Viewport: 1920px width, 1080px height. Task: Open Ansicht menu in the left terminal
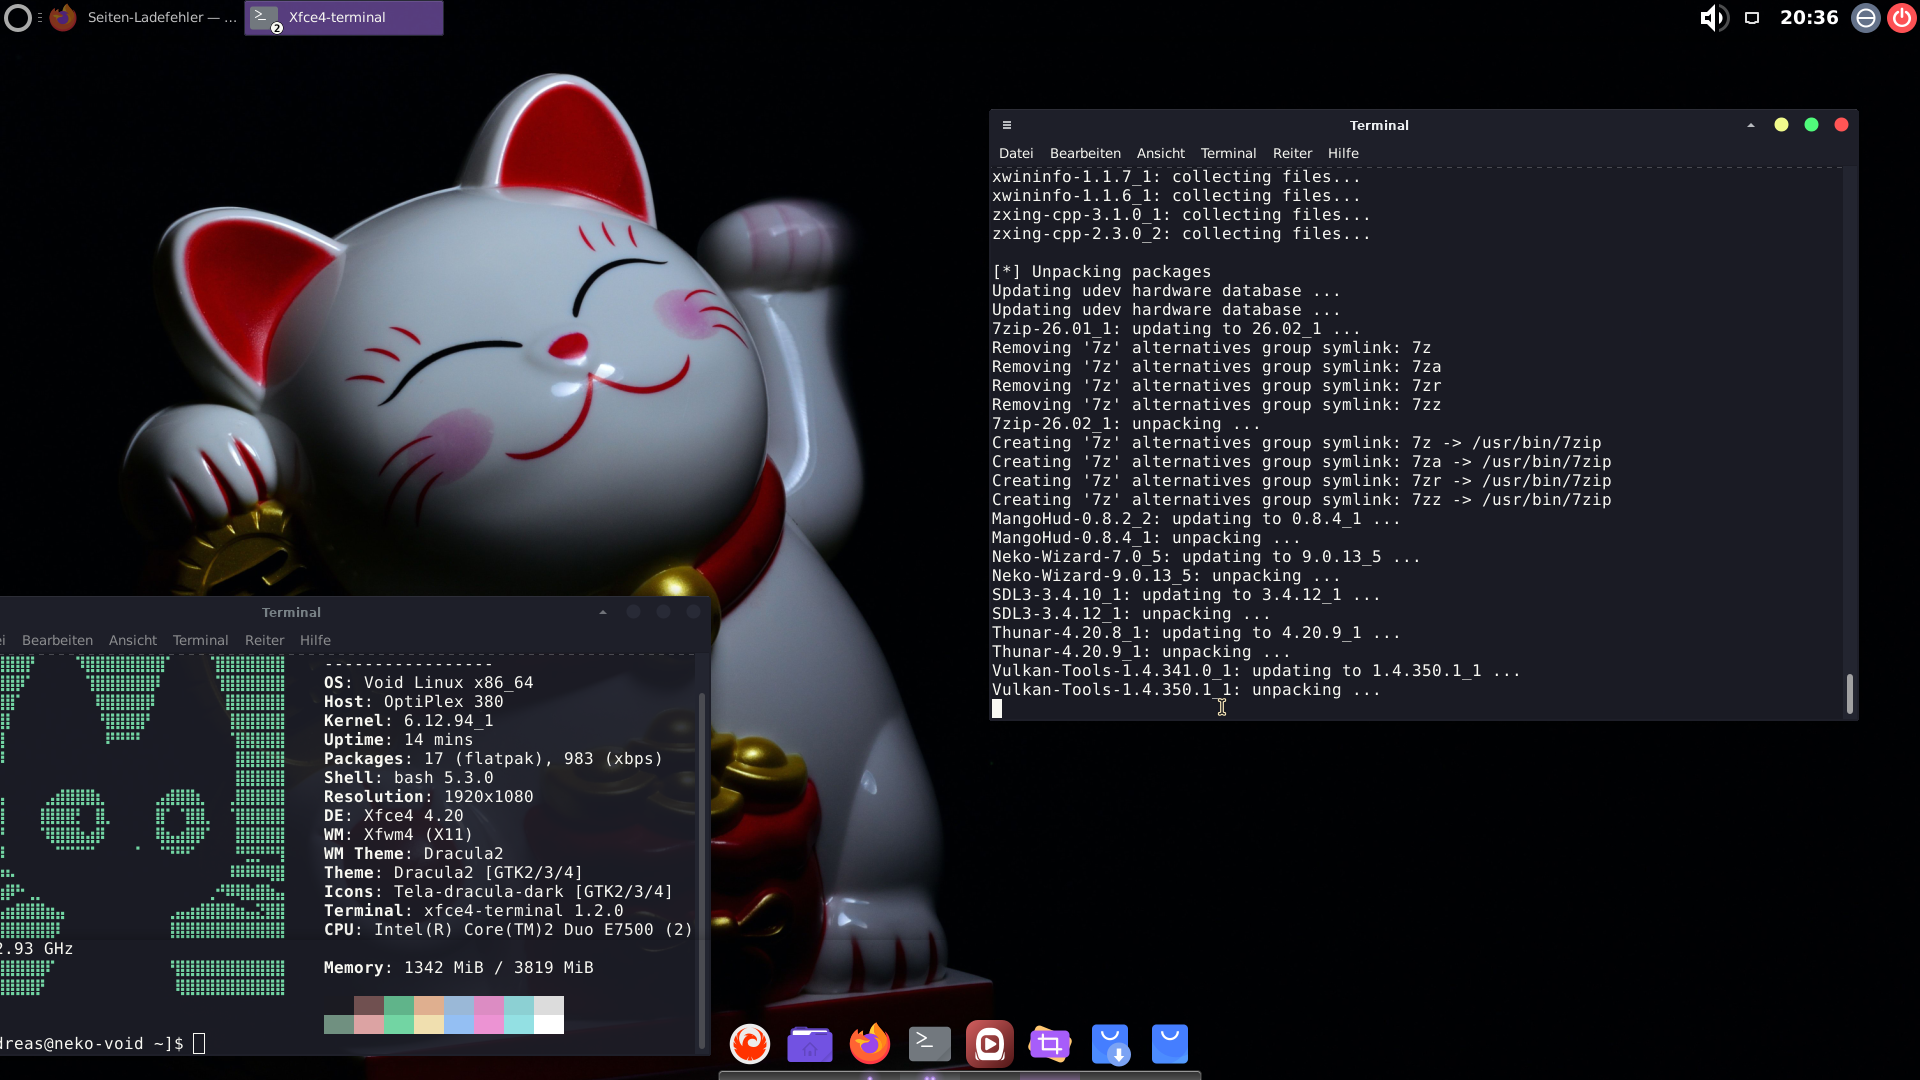tap(133, 640)
